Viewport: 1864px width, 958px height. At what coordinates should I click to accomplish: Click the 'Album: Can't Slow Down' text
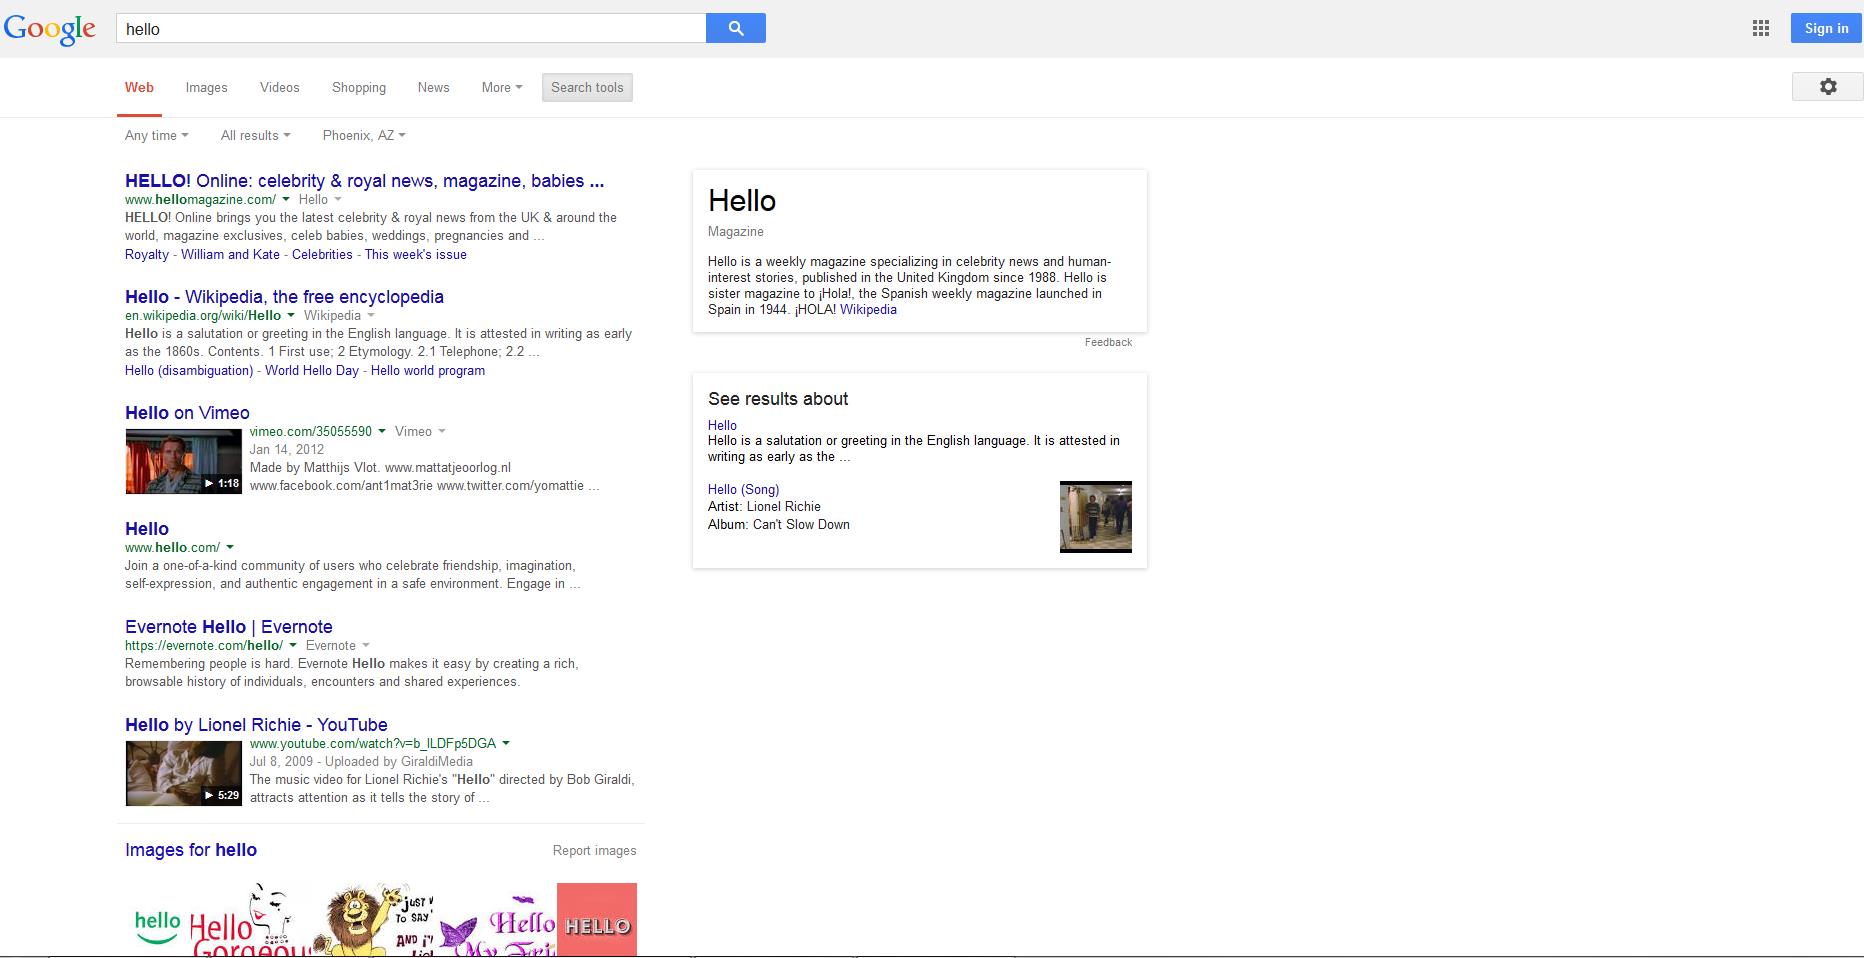[x=779, y=525]
